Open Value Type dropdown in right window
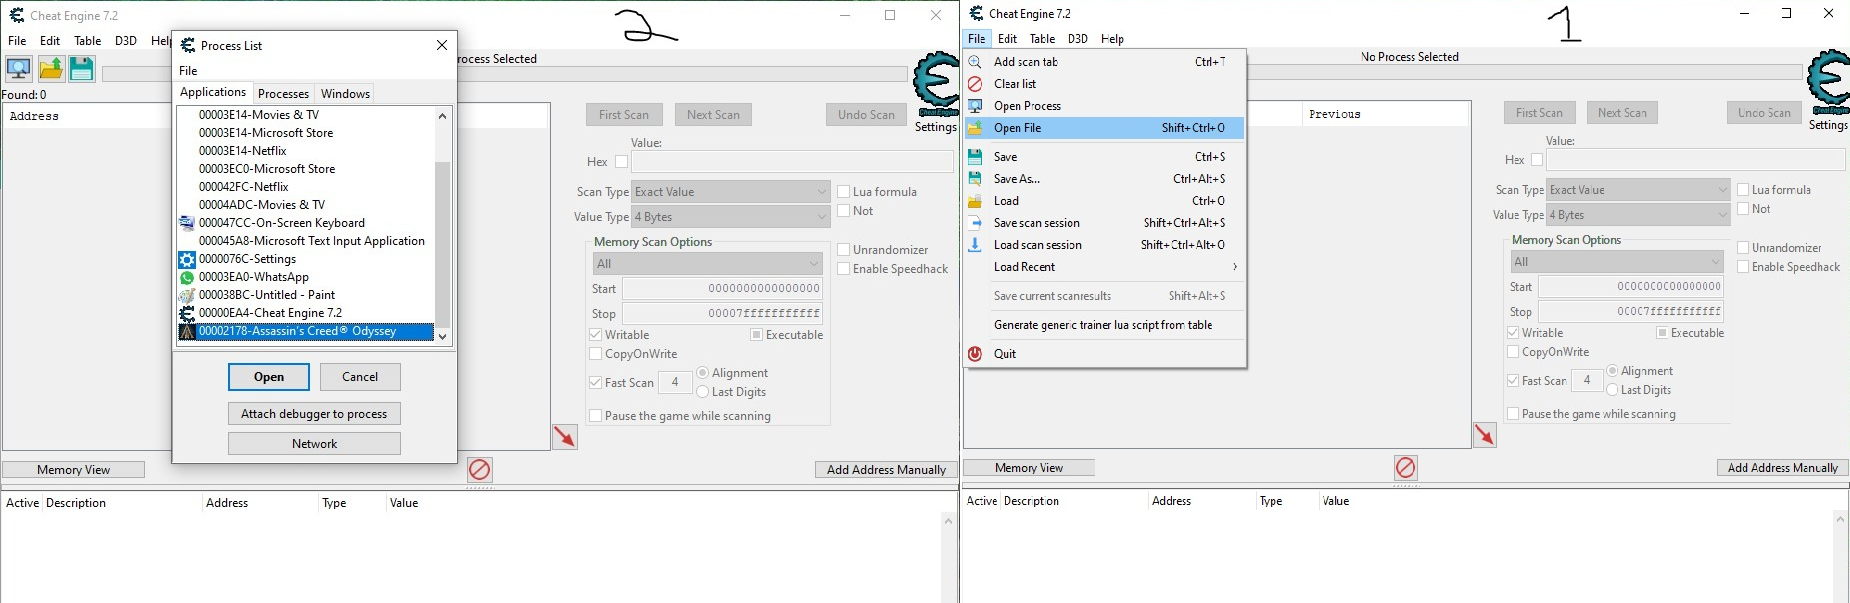The image size is (1850, 603). (1637, 215)
